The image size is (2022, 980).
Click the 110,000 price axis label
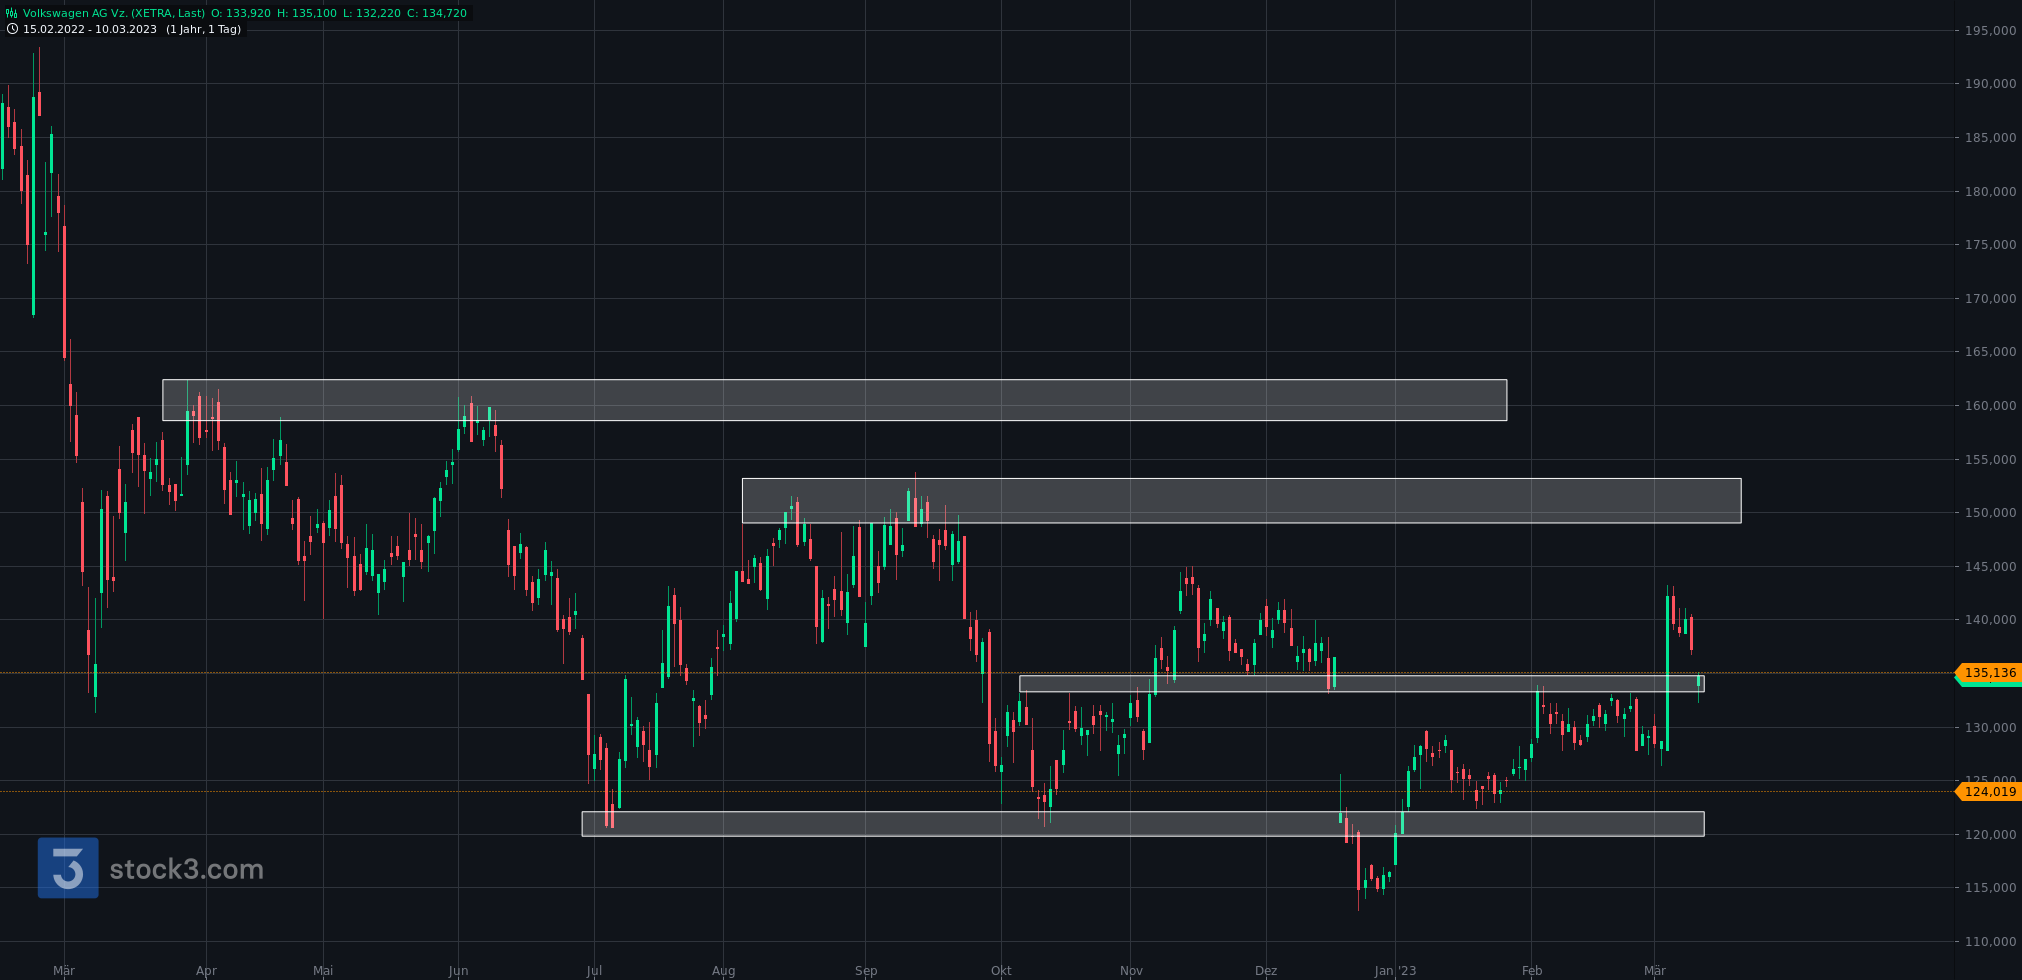point(1990,942)
